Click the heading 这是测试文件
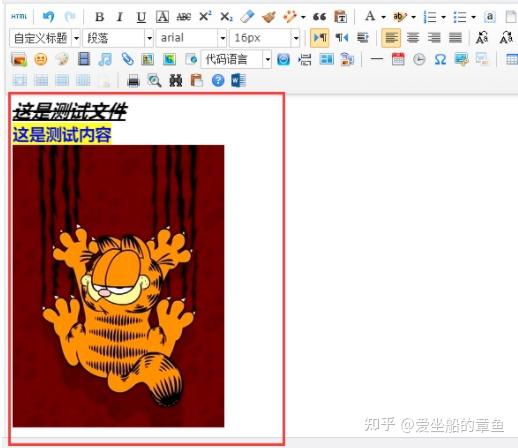Viewport: 518px width, 448px height. point(70,111)
